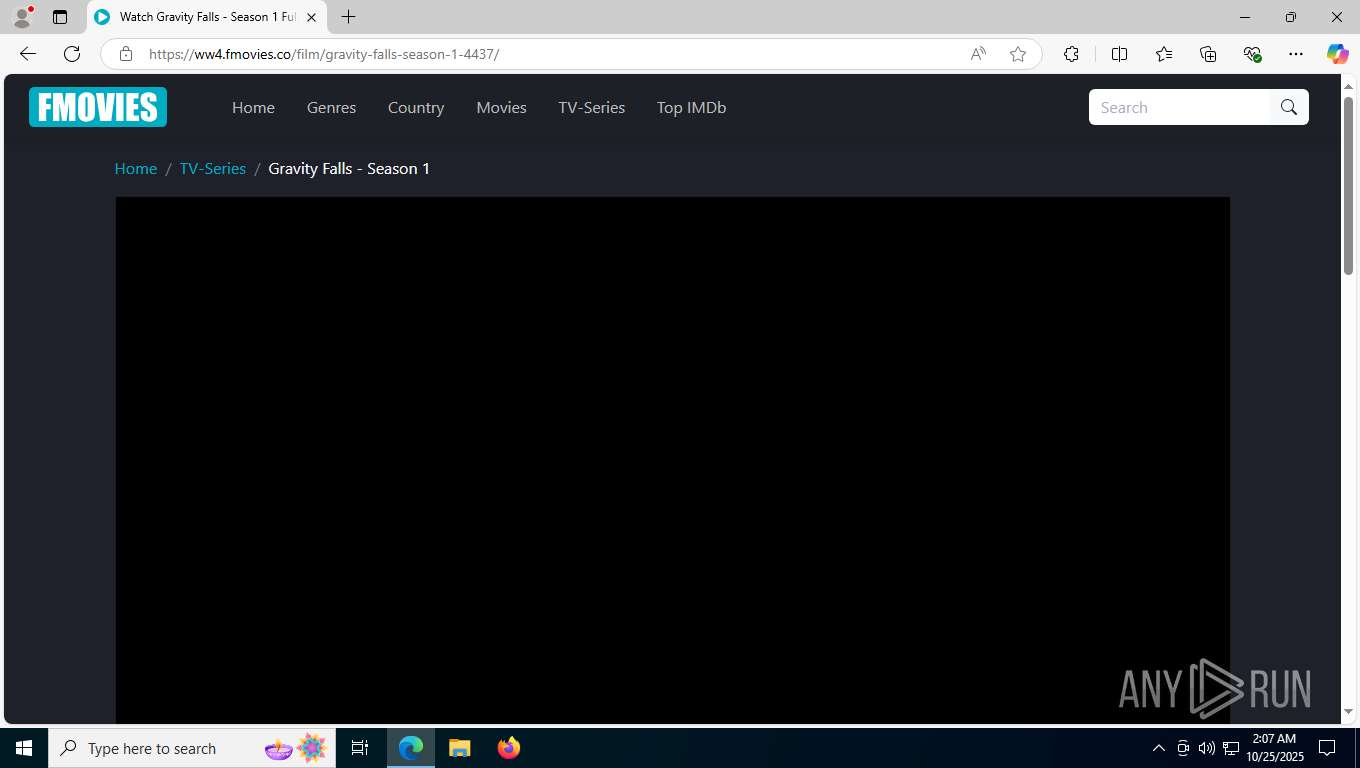The image size is (1360, 768).
Task: Open Browser essentials heart icon
Action: tap(1252, 54)
